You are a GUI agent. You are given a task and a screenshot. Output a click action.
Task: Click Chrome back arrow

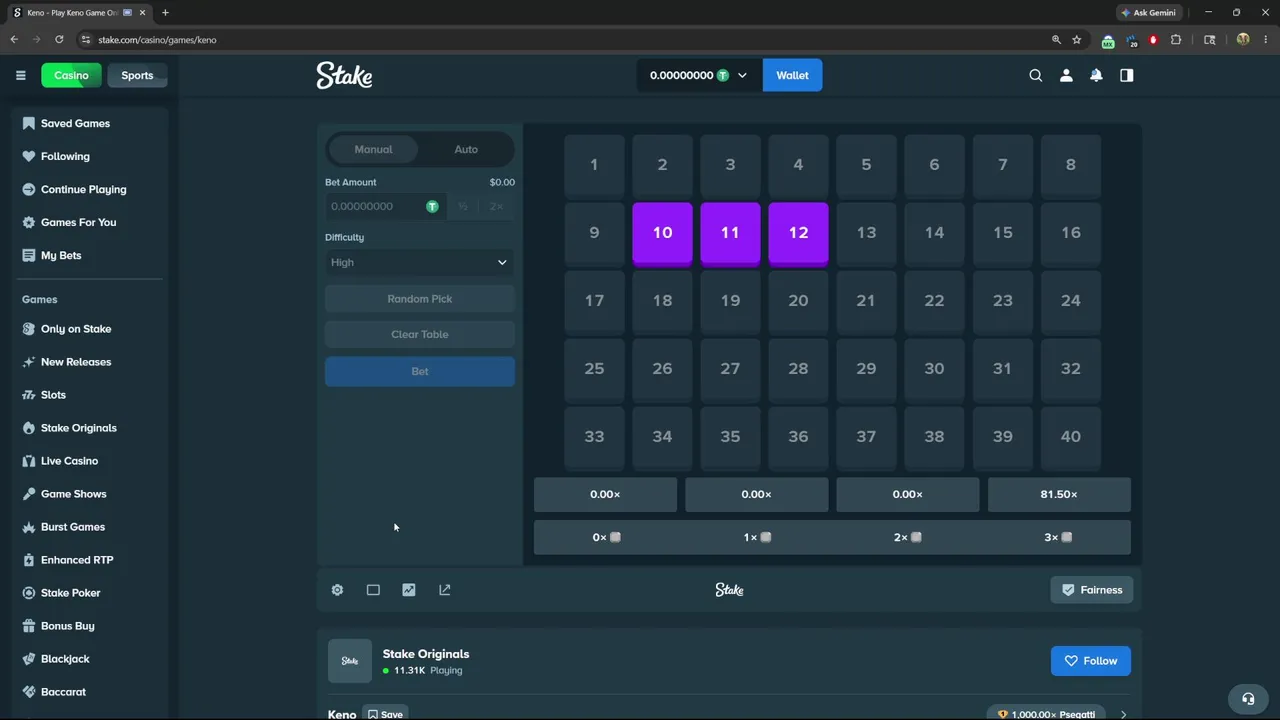pos(14,40)
